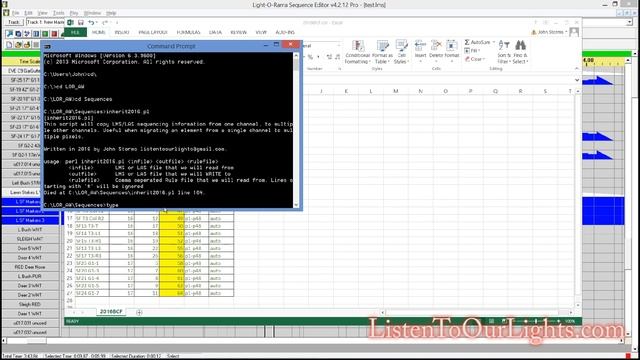Switch to the Excel INSERT tab

point(122,32)
